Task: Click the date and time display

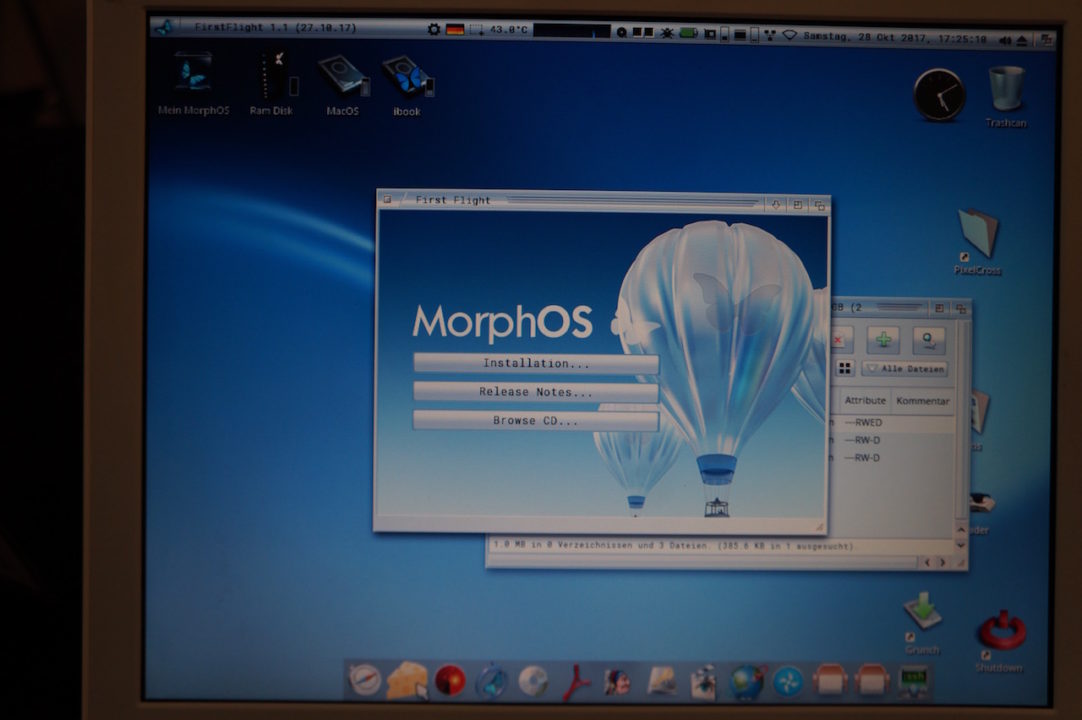Action: [894, 37]
